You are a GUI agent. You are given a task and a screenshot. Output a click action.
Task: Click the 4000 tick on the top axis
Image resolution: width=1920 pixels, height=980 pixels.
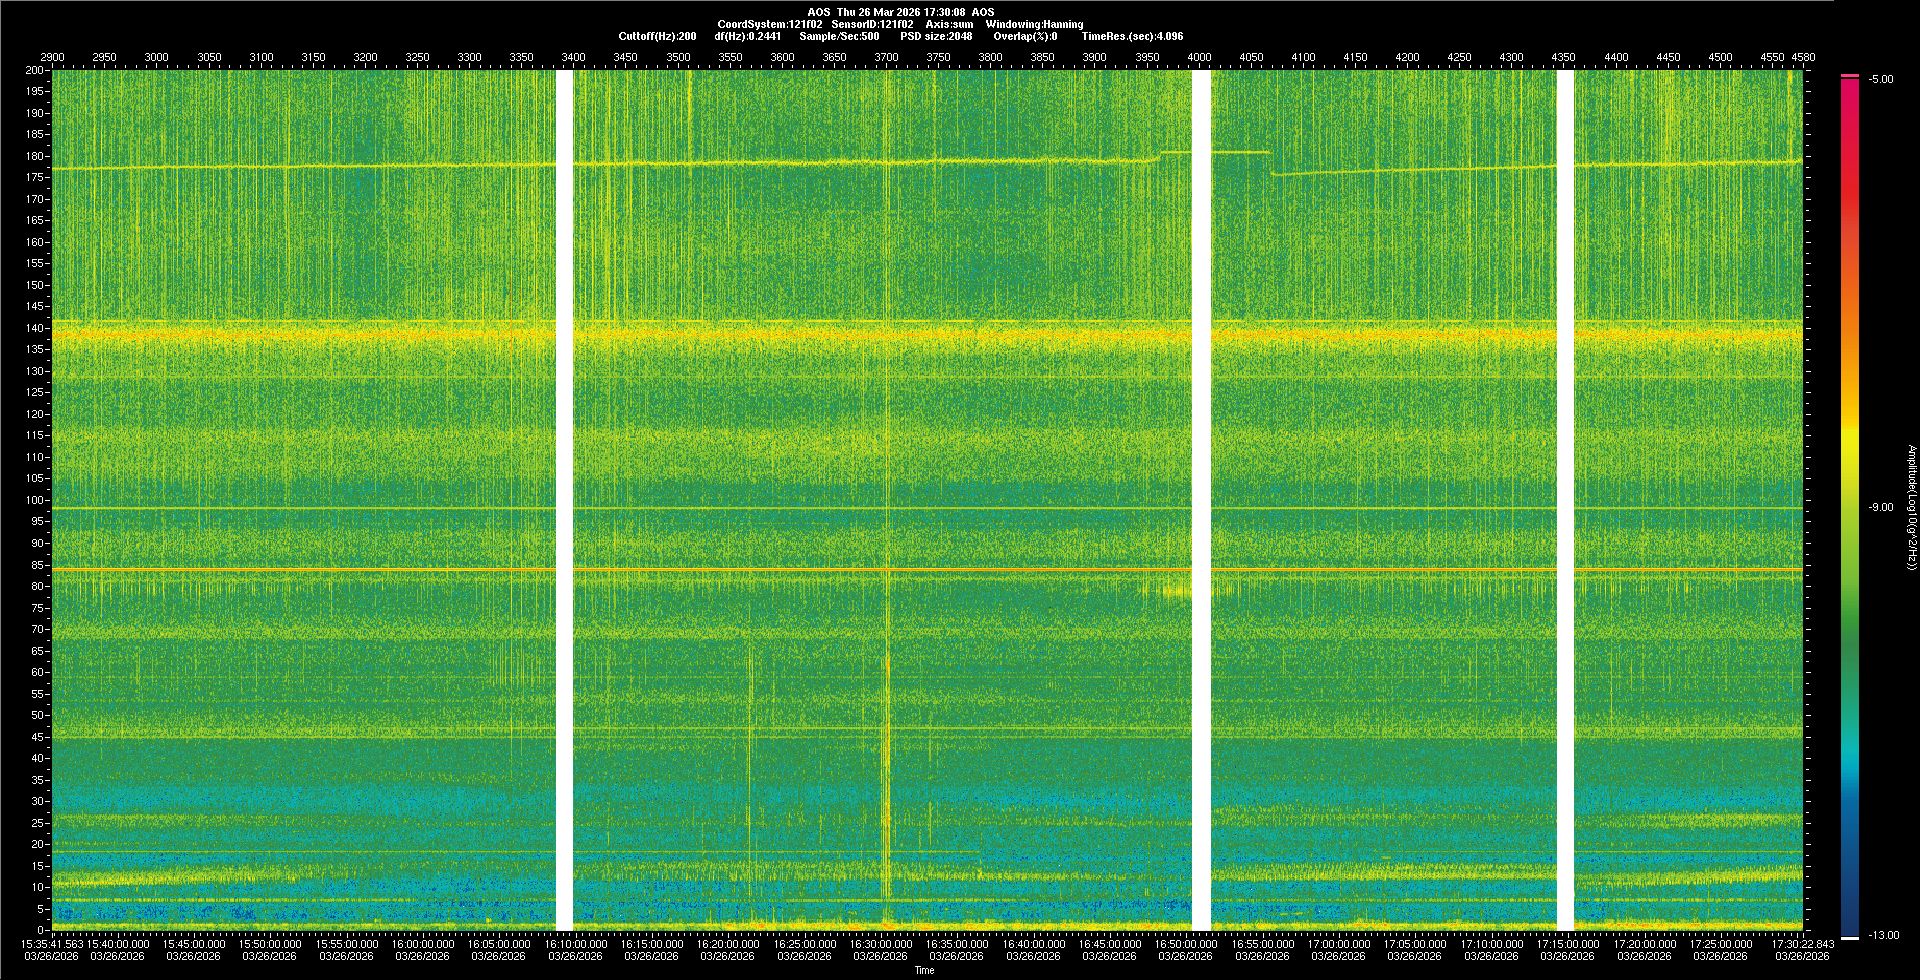point(1199,57)
